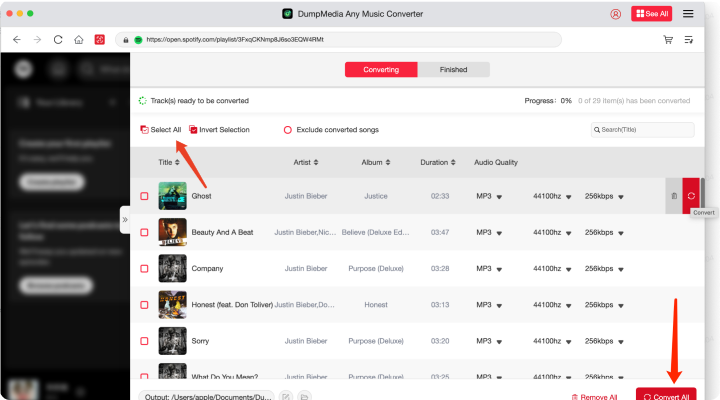Image resolution: width=720 pixels, height=400 pixels.
Task: Open Ghost album cover thumbnail
Action: pyautogui.click(x=173, y=196)
